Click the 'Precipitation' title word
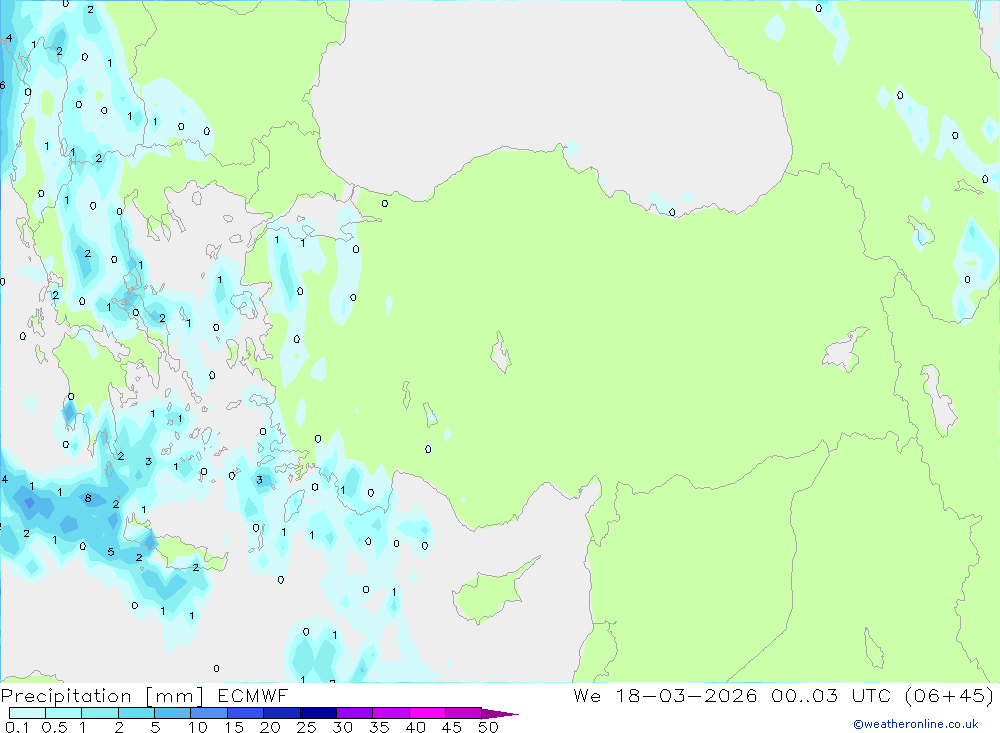Screen dimensions: 1000x733 [x=66, y=696]
